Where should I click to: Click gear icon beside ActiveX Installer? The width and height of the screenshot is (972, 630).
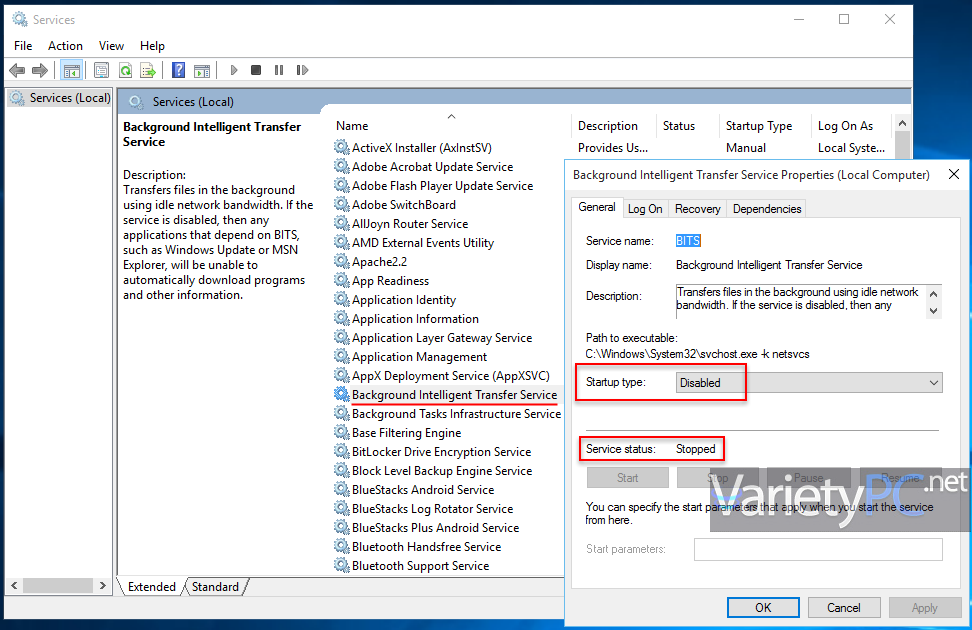click(341, 147)
